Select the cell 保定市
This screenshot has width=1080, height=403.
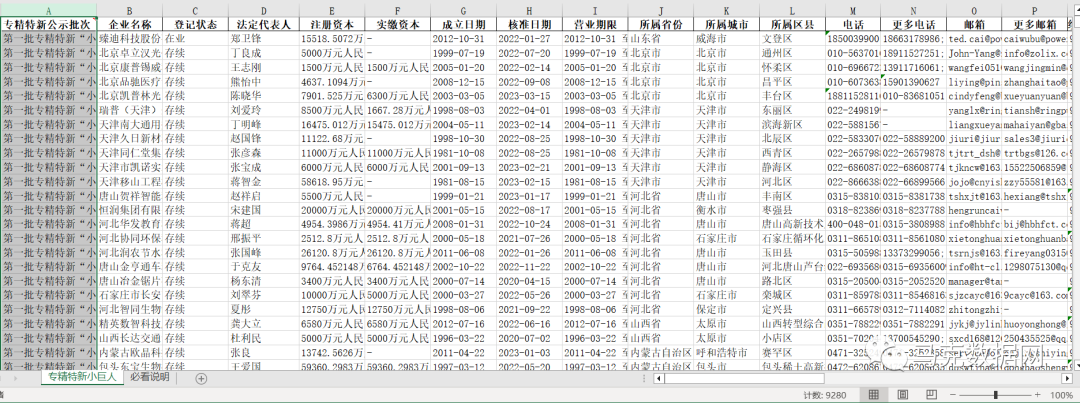[x=727, y=309]
